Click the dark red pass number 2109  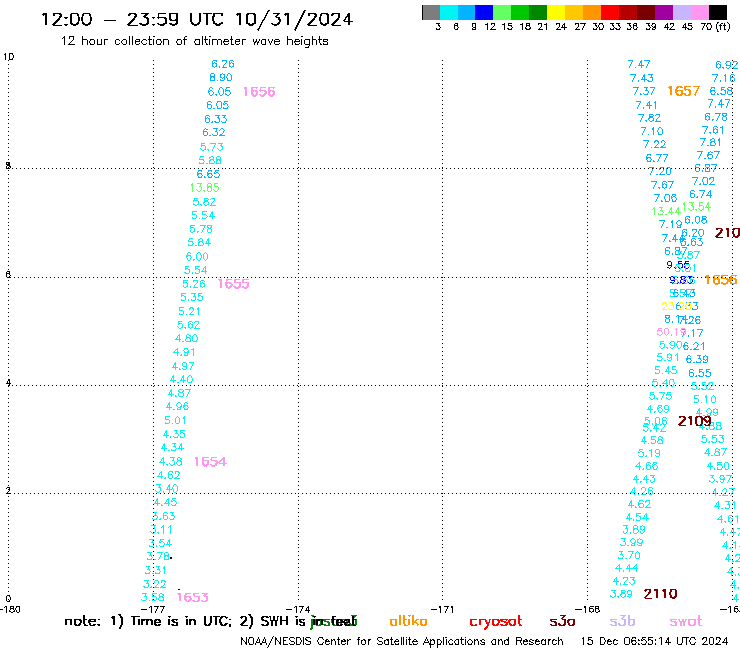click(694, 421)
